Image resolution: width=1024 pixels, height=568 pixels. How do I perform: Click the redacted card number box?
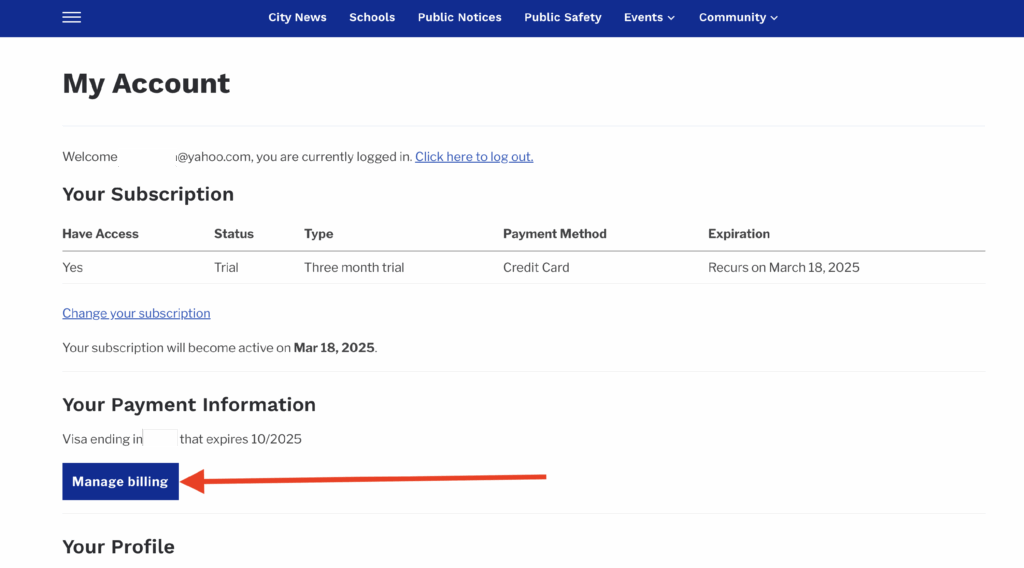click(160, 439)
